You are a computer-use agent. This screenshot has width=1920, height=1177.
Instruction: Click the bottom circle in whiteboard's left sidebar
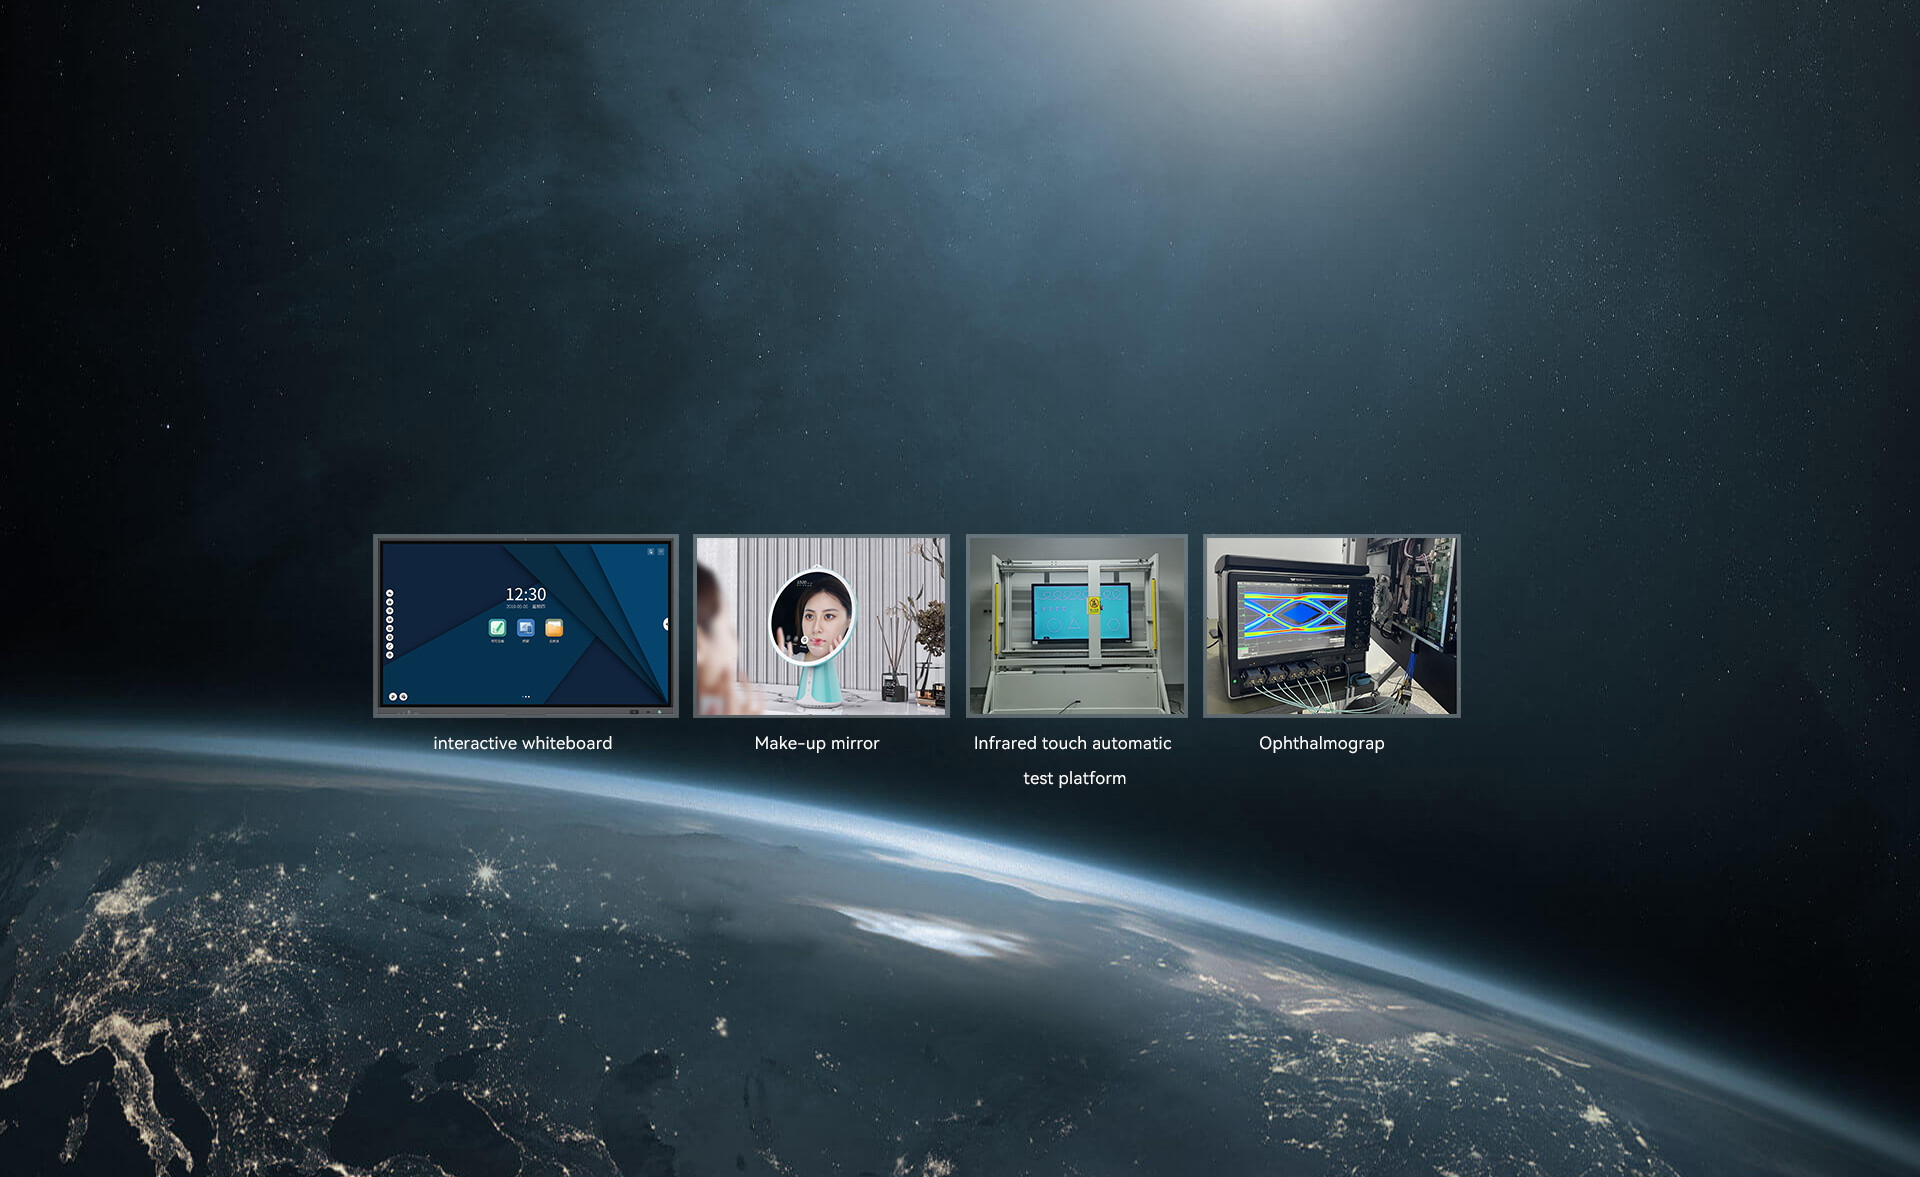click(x=389, y=655)
